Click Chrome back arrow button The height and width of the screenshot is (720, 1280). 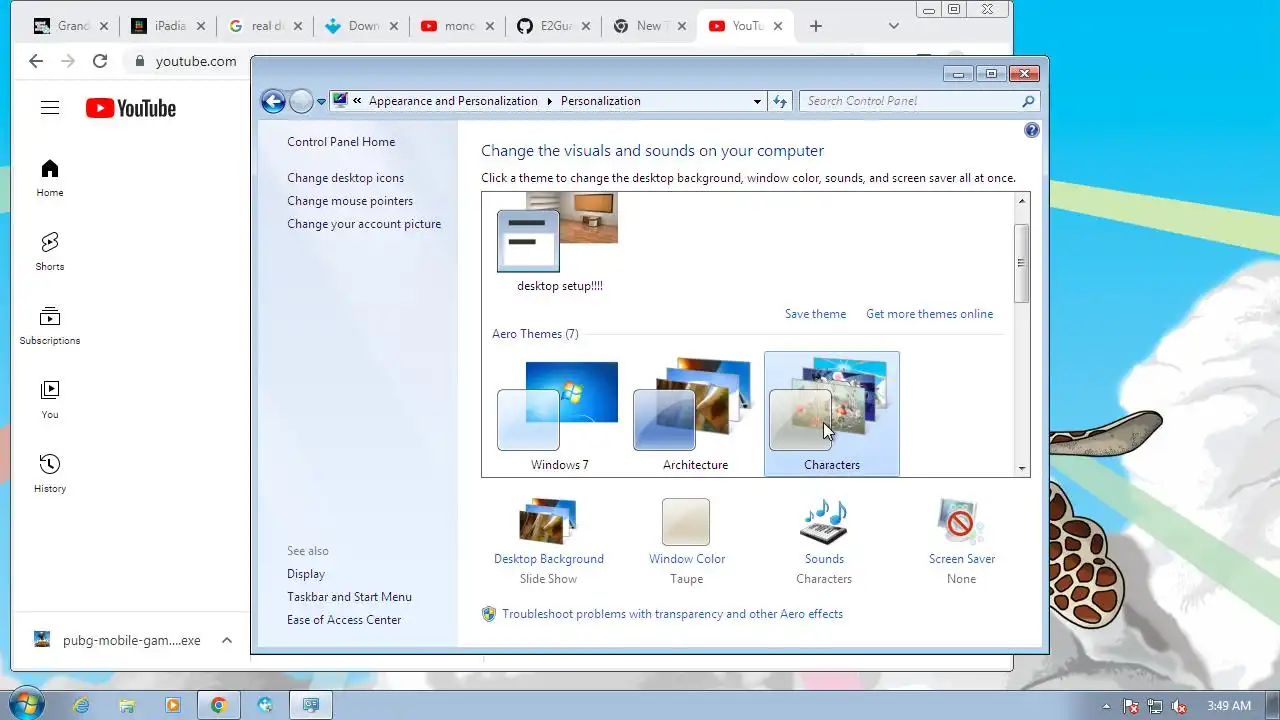click(x=36, y=61)
